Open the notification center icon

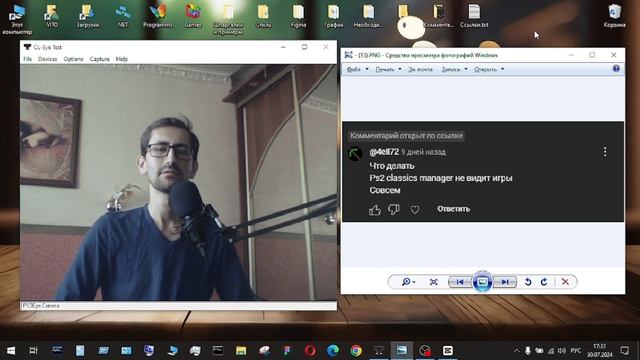click(624, 351)
